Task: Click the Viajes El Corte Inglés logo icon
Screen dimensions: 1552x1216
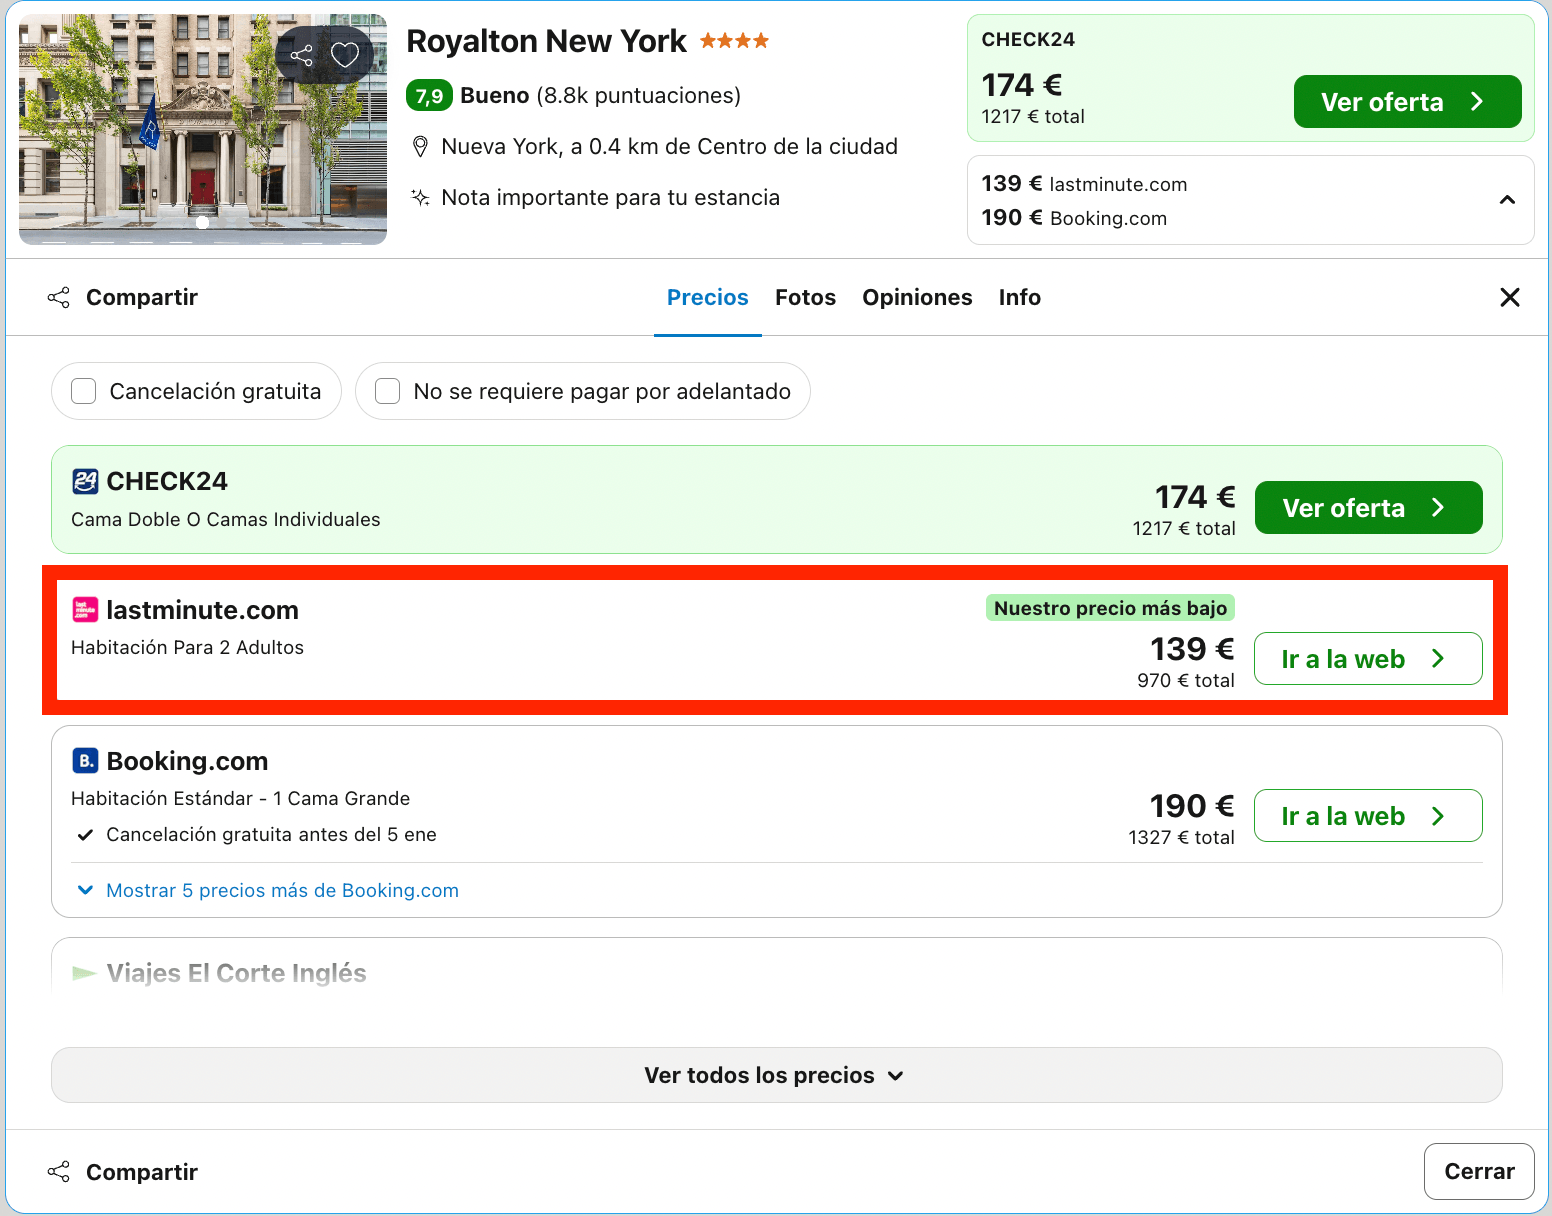Action: tap(85, 973)
